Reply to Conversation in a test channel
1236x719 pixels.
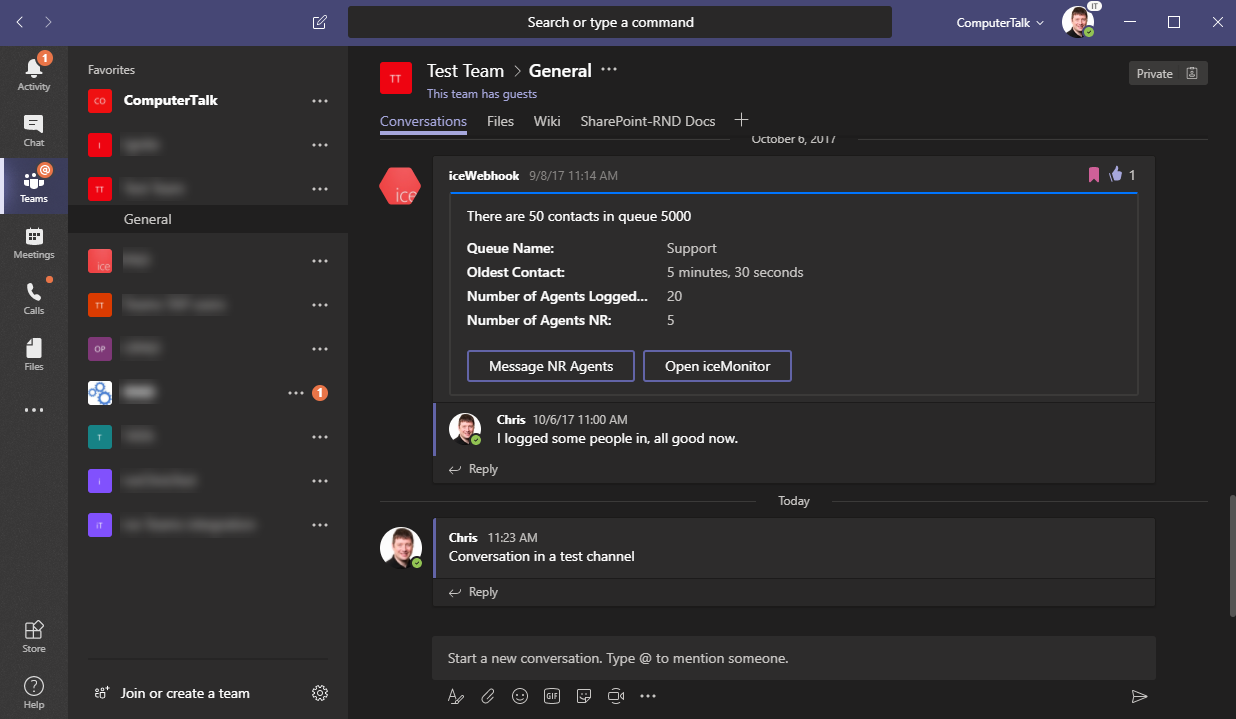(x=473, y=592)
